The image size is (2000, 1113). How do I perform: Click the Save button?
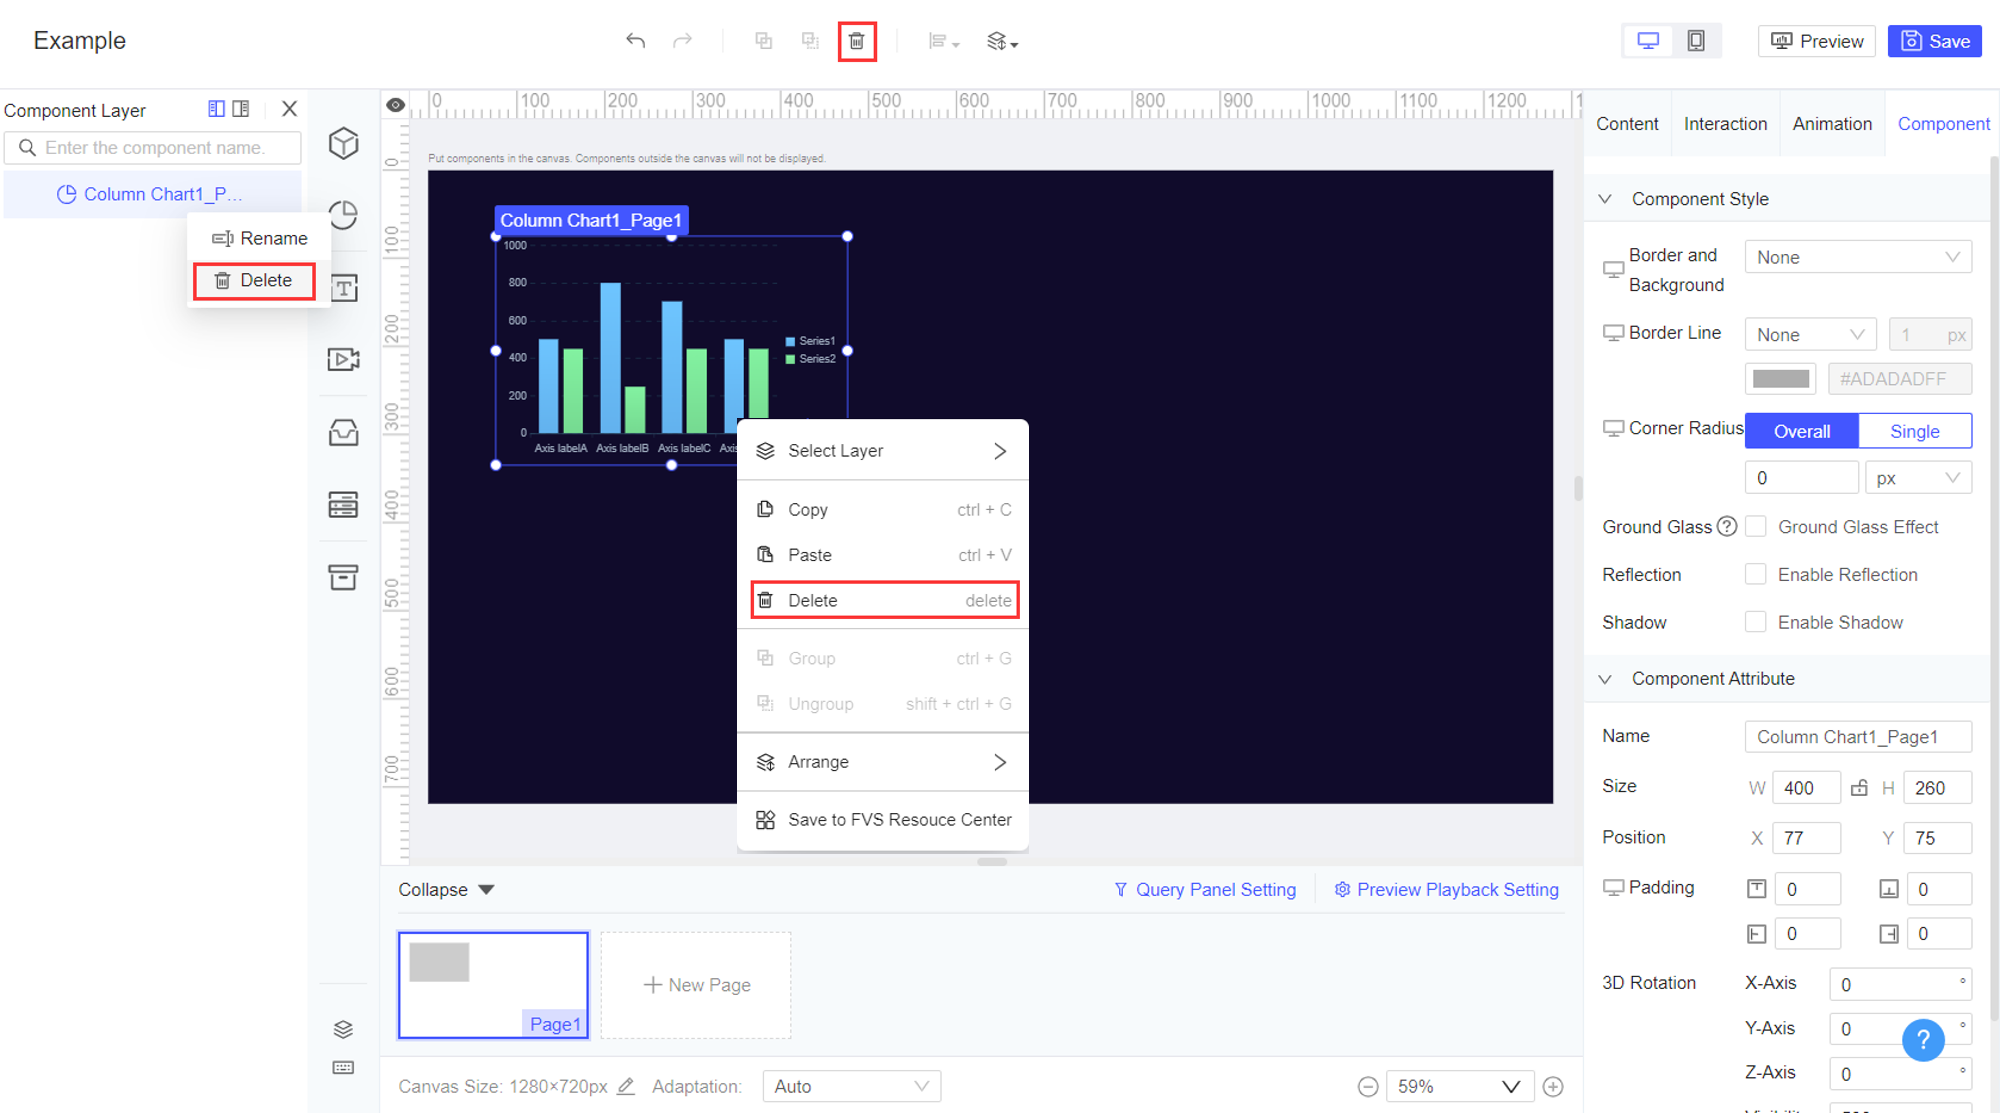coord(1934,41)
